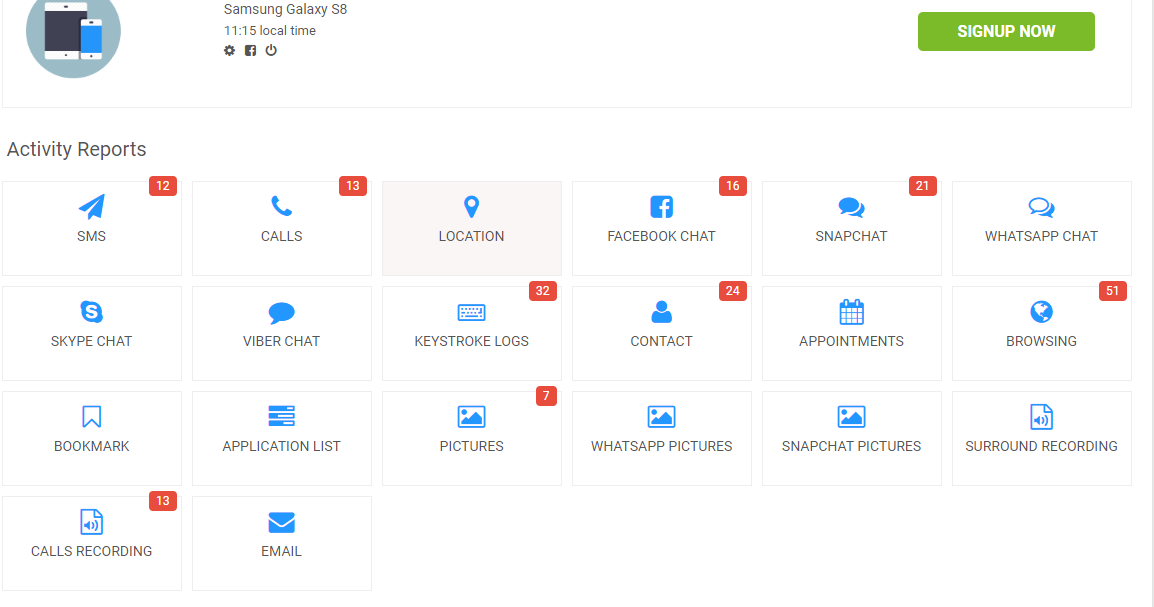This screenshot has height=607, width=1154.
Task: Click the red 51 badge on Browsing
Action: coord(1112,291)
